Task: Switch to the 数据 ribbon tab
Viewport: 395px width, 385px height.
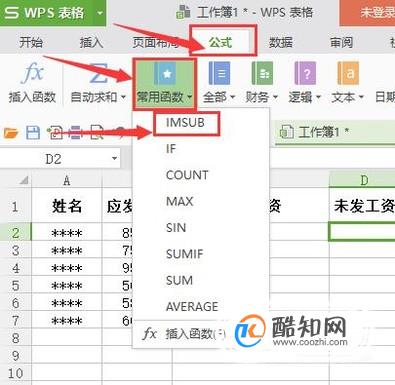Action: (281, 42)
